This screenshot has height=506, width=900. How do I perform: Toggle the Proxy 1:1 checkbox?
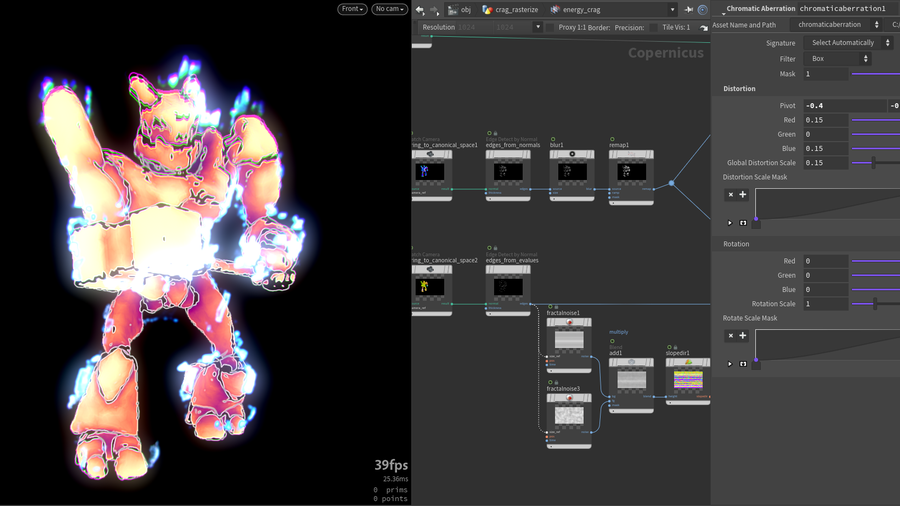(550, 28)
